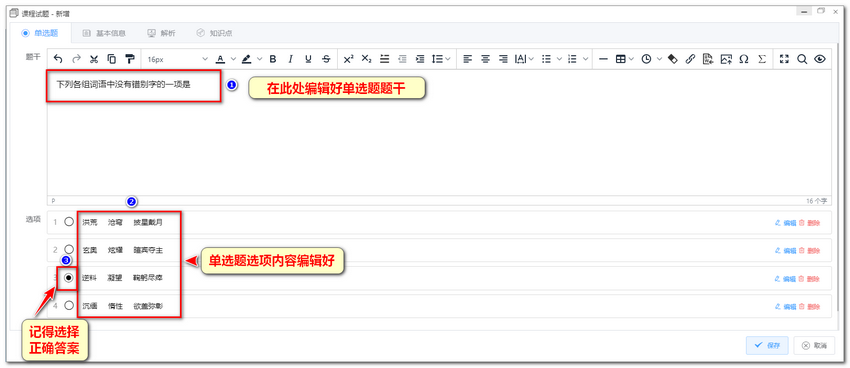Insert a numbered list
The image size is (850, 368).
click(x=572, y=59)
